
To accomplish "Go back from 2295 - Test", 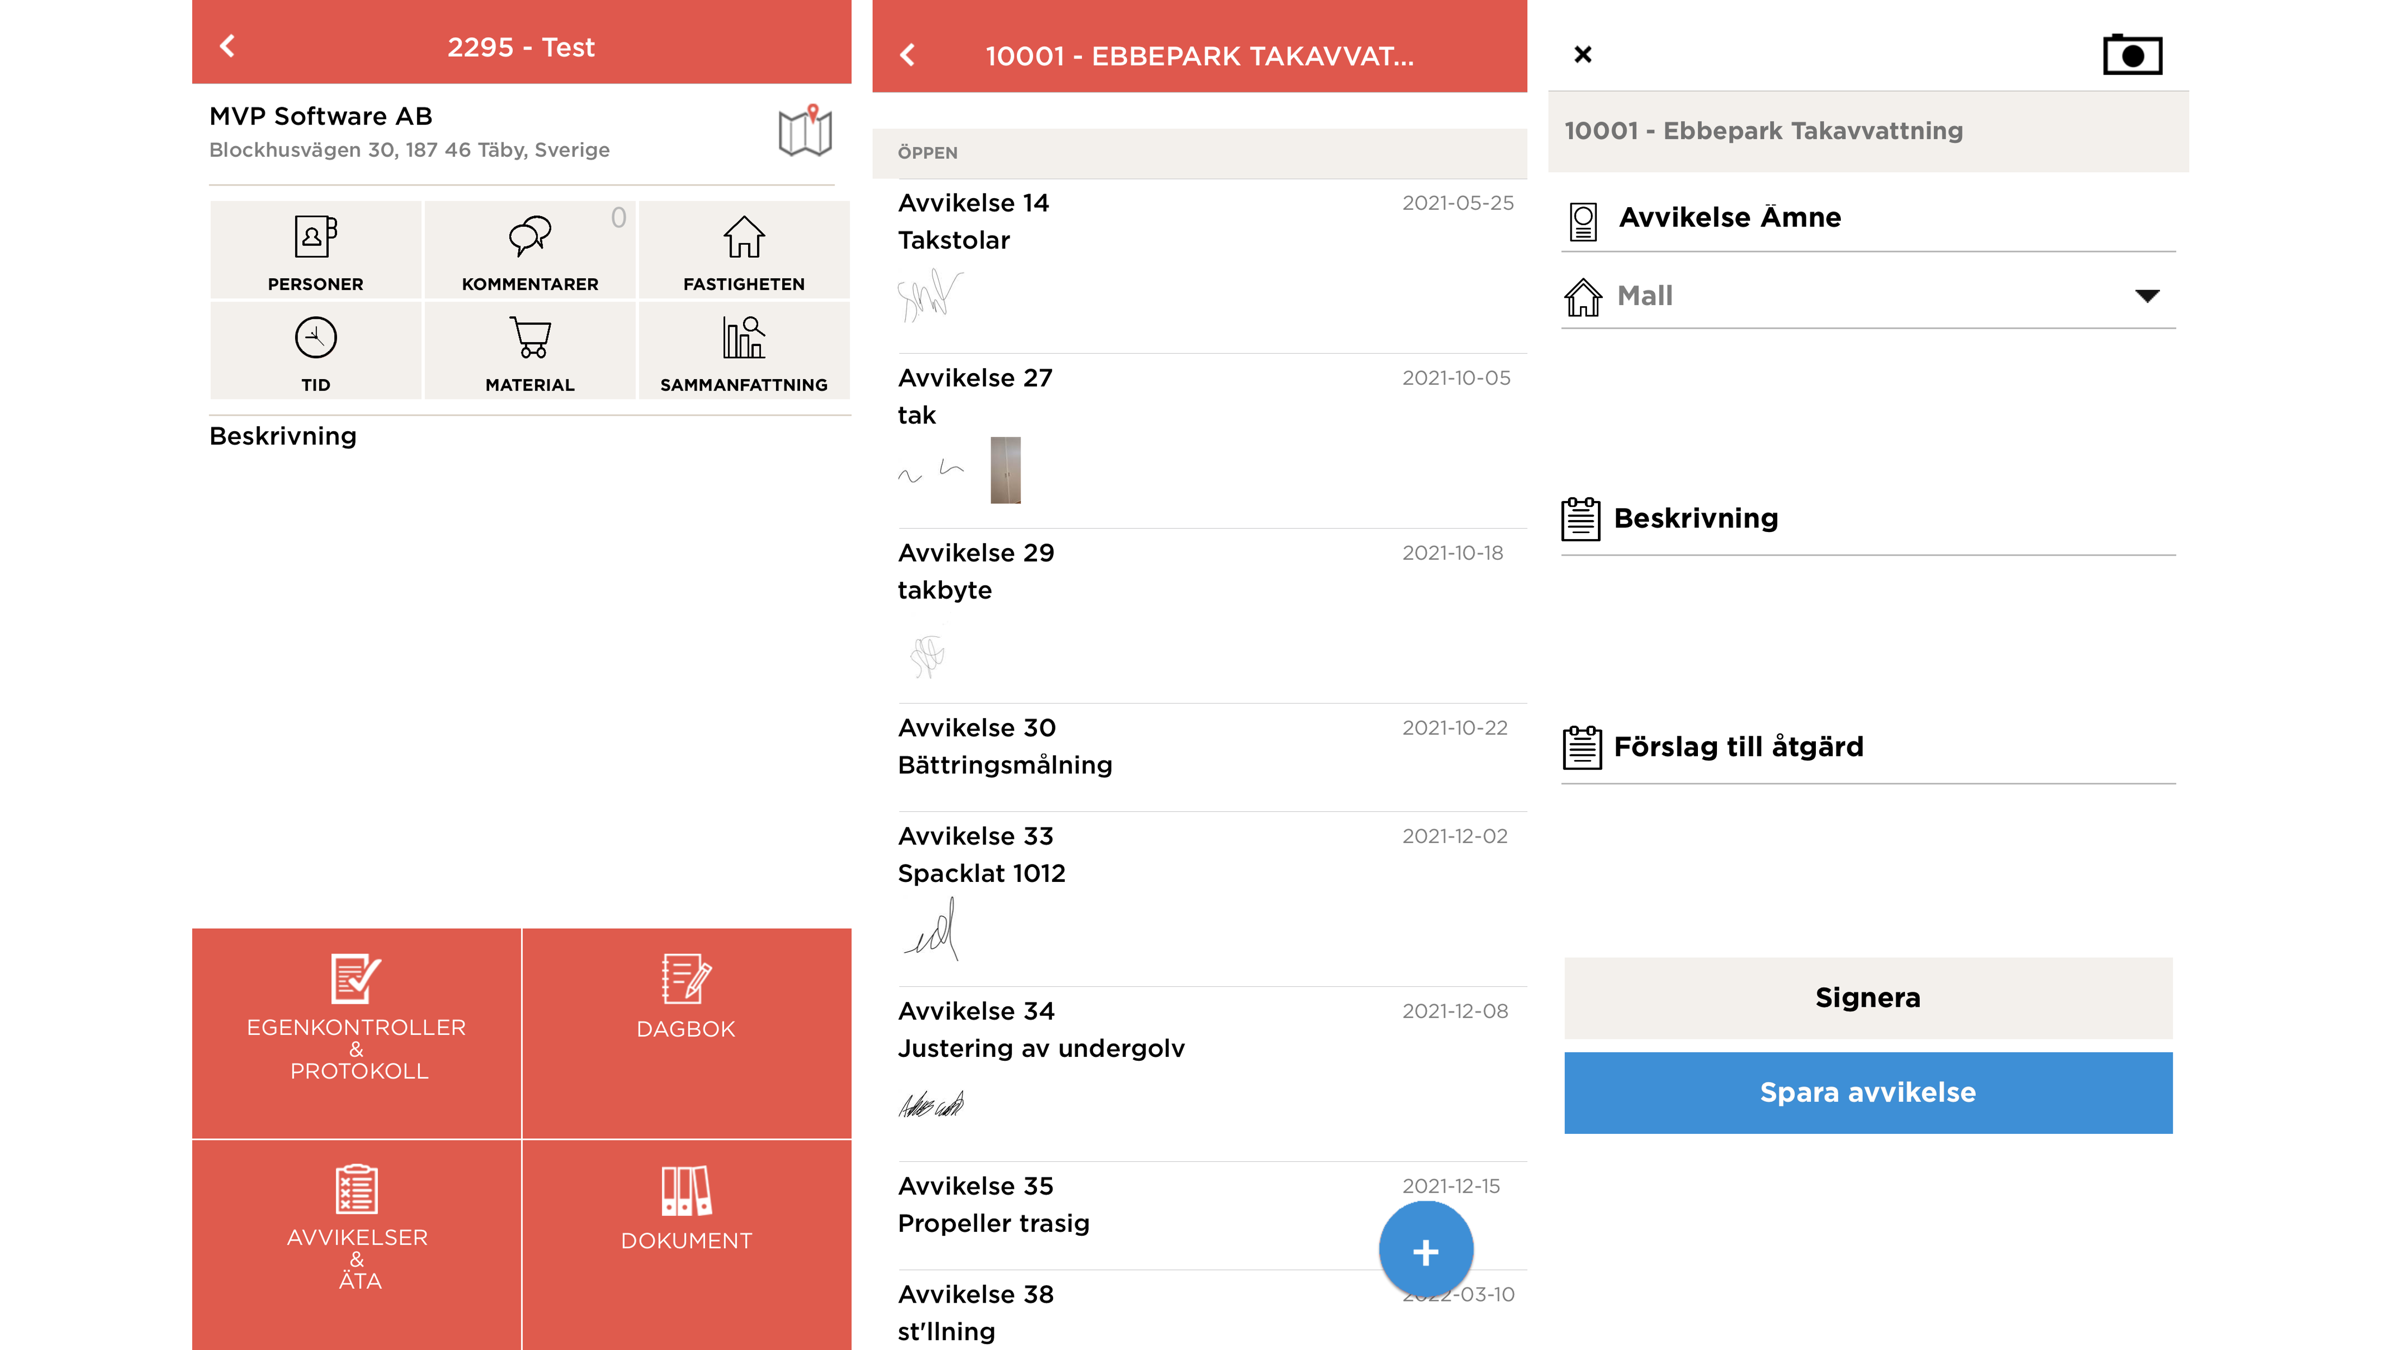I will click(x=228, y=46).
